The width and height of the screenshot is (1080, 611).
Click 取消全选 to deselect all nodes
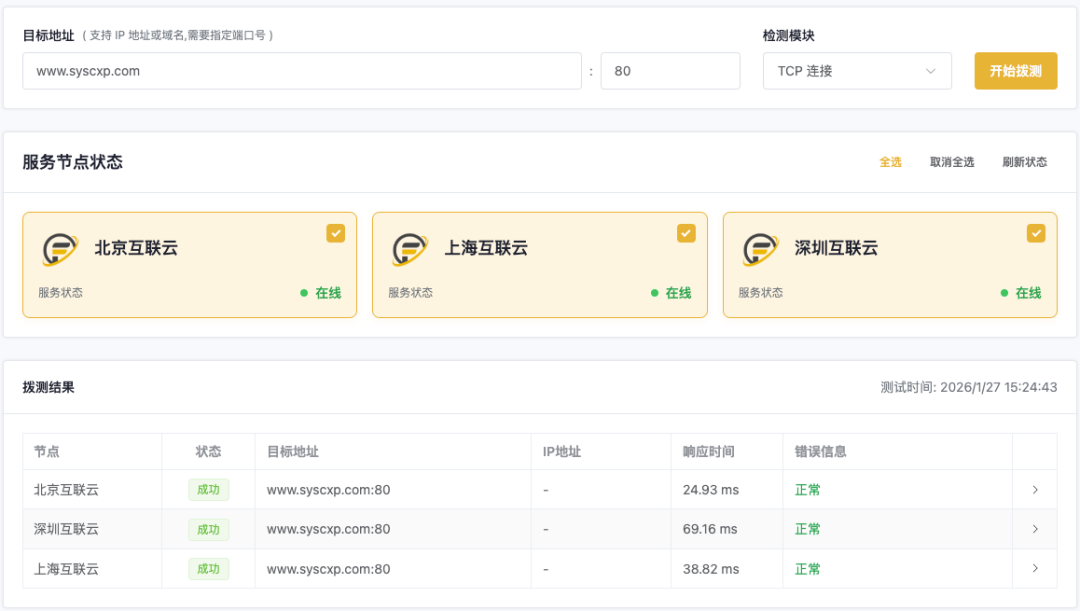tap(951, 162)
